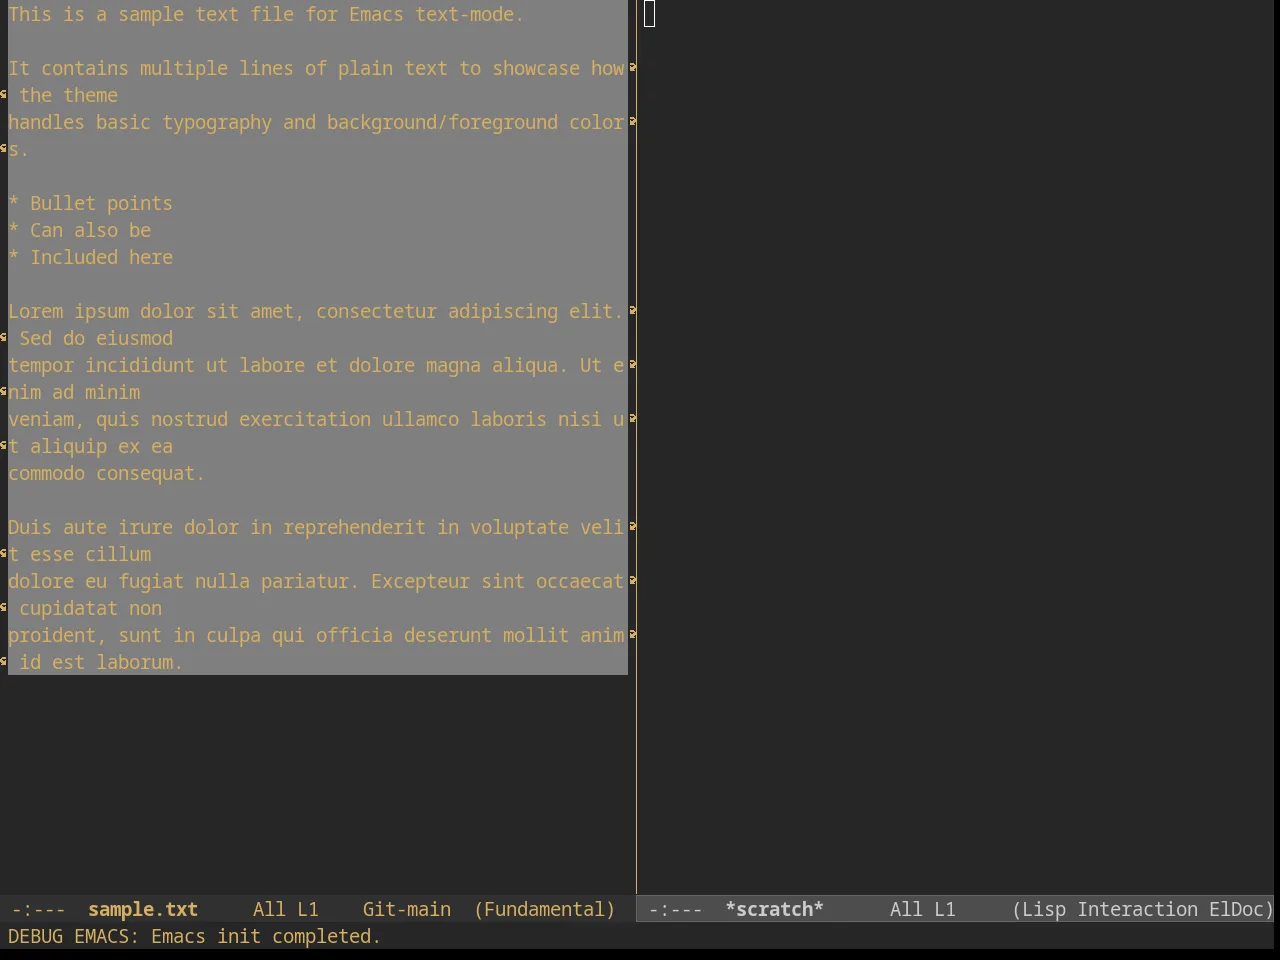Click 'All L1' position in sample.txt mode line
This screenshot has height=960, width=1280.
[286, 909]
